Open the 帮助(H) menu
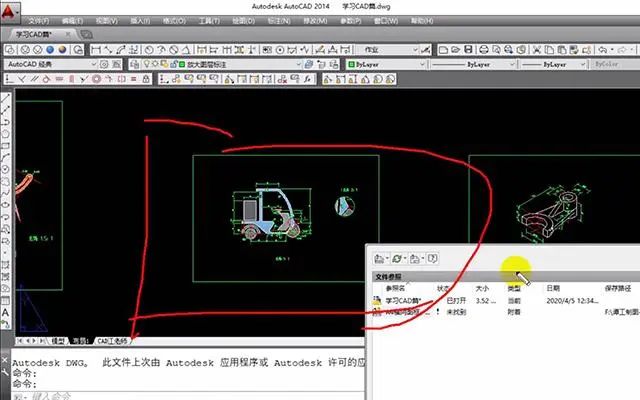The height and width of the screenshot is (400, 640). 422,21
